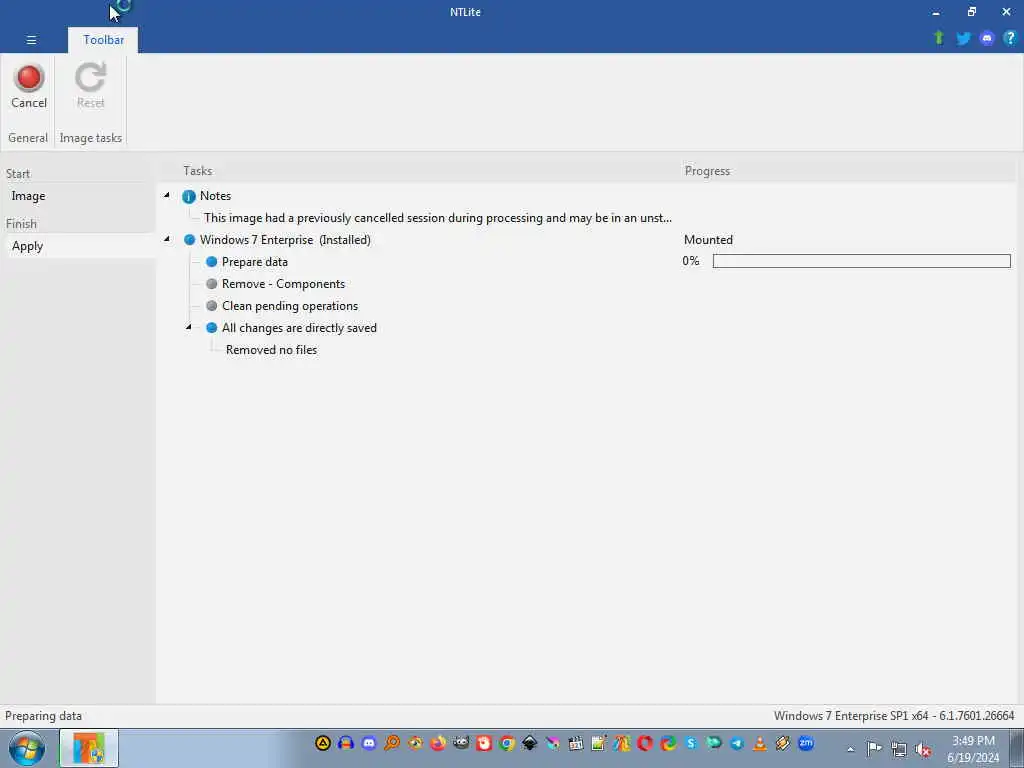Image resolution: width=1024 pixels, height=768 pixels.
Task: Click the blue dot beside Prepare data
Action: pos(212,262)
